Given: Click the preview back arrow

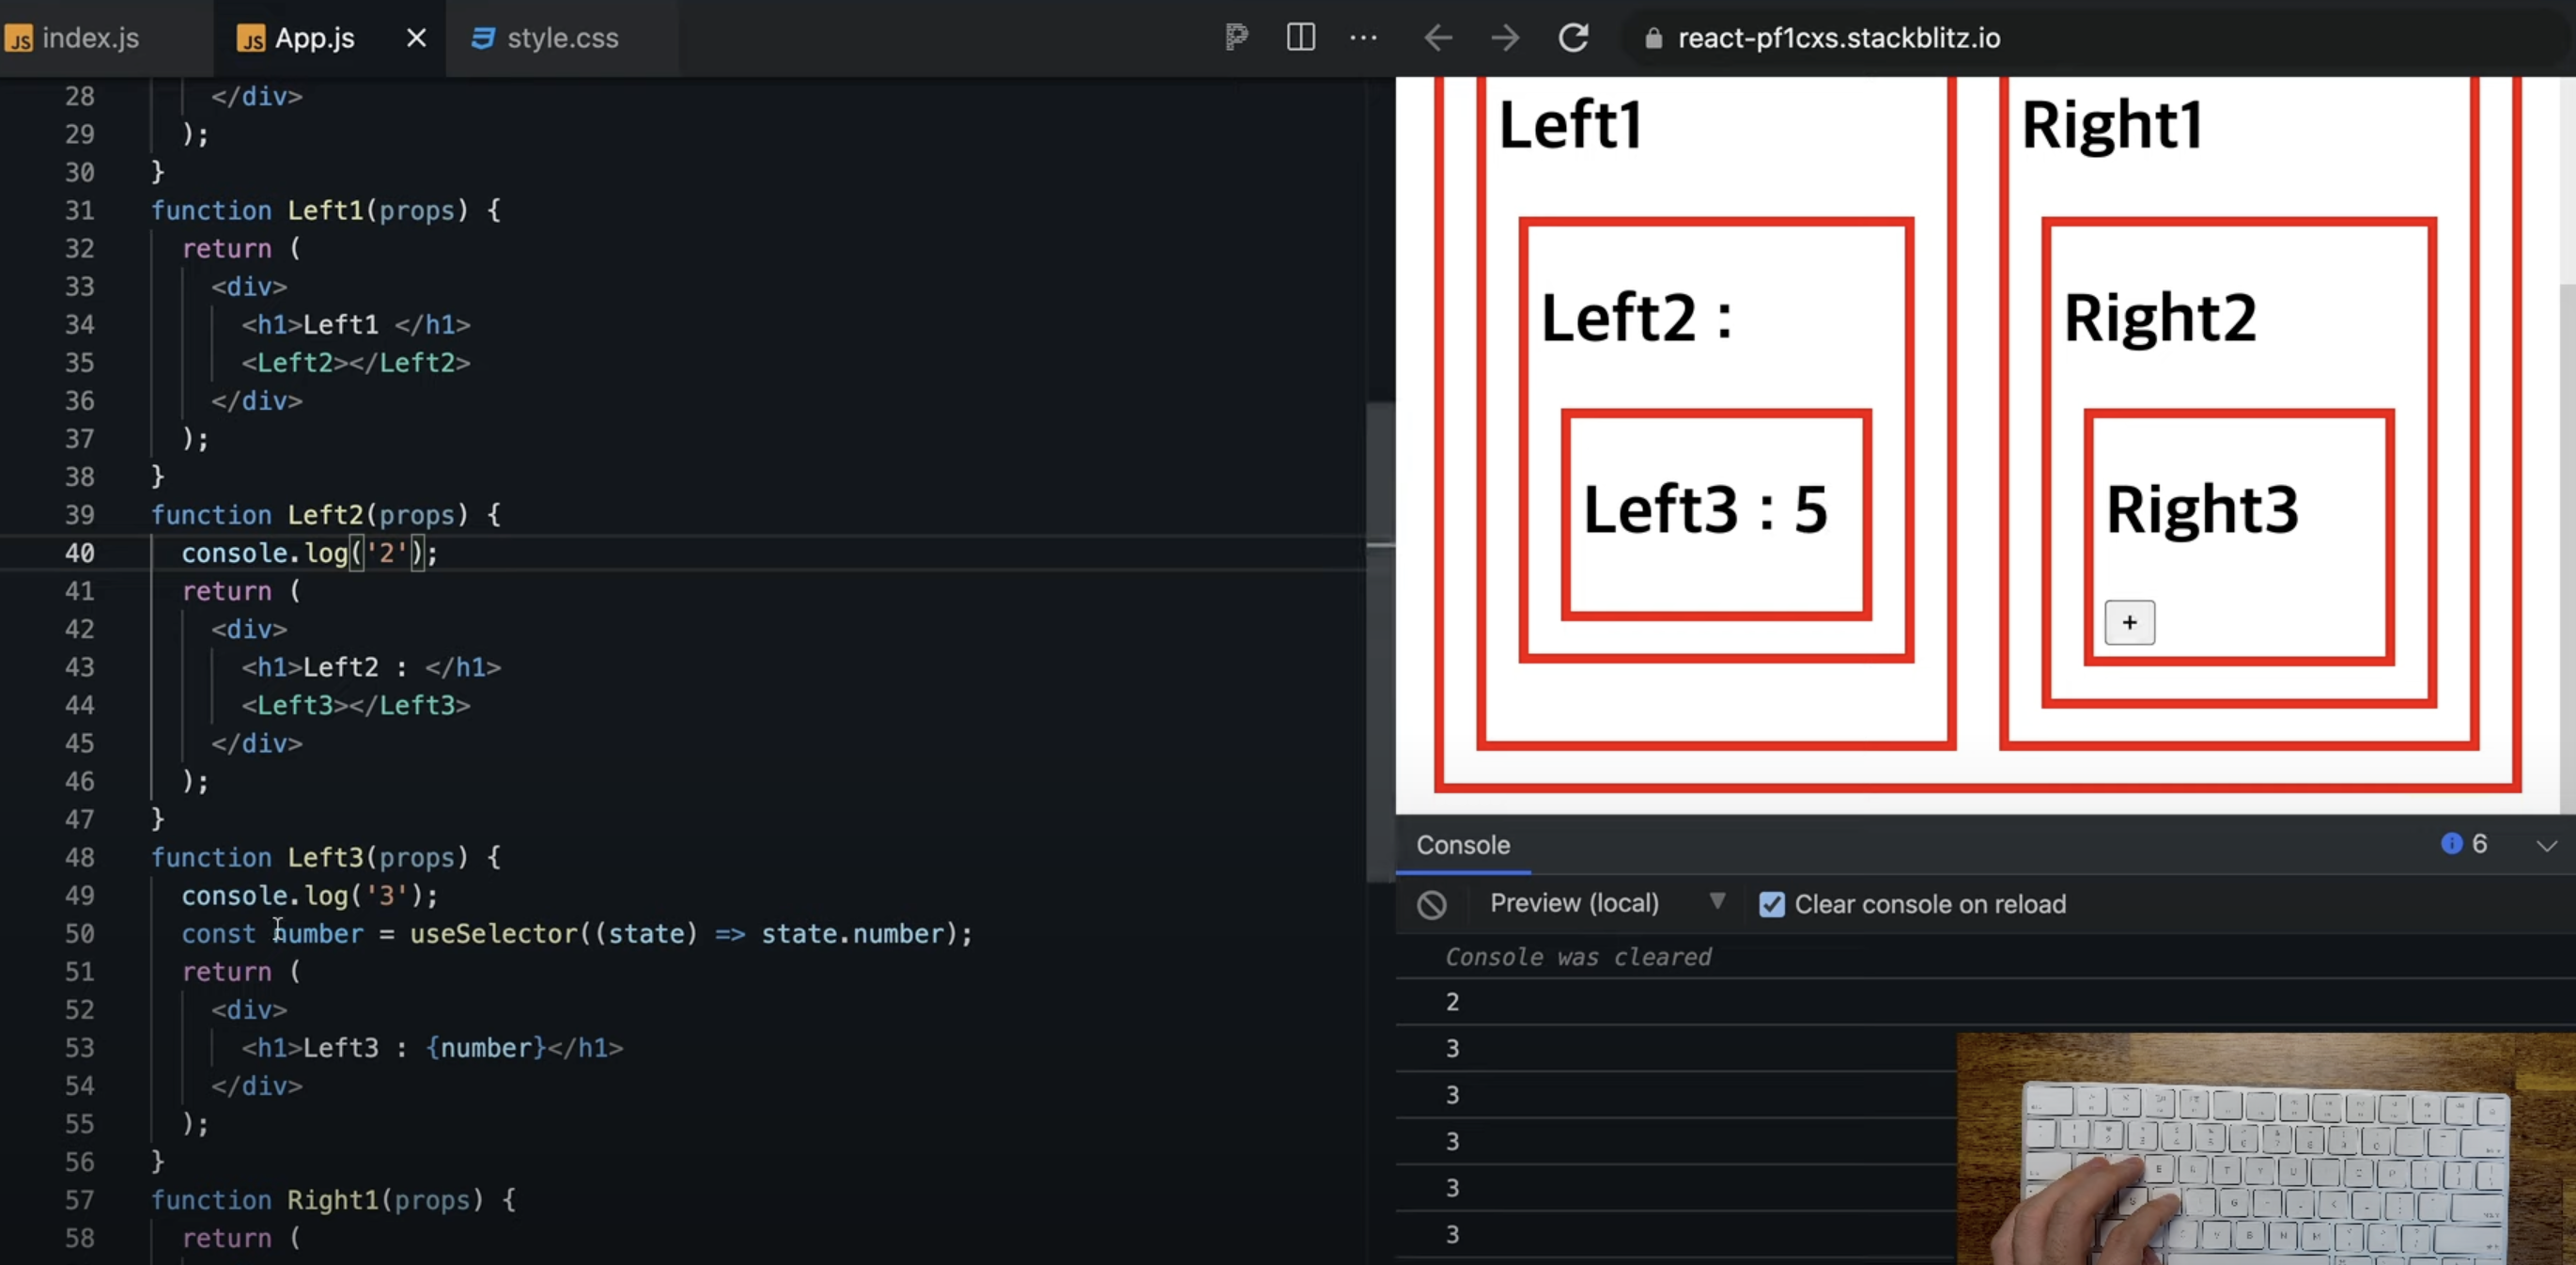Looking at the screenshot, I should pos(1438,38).
